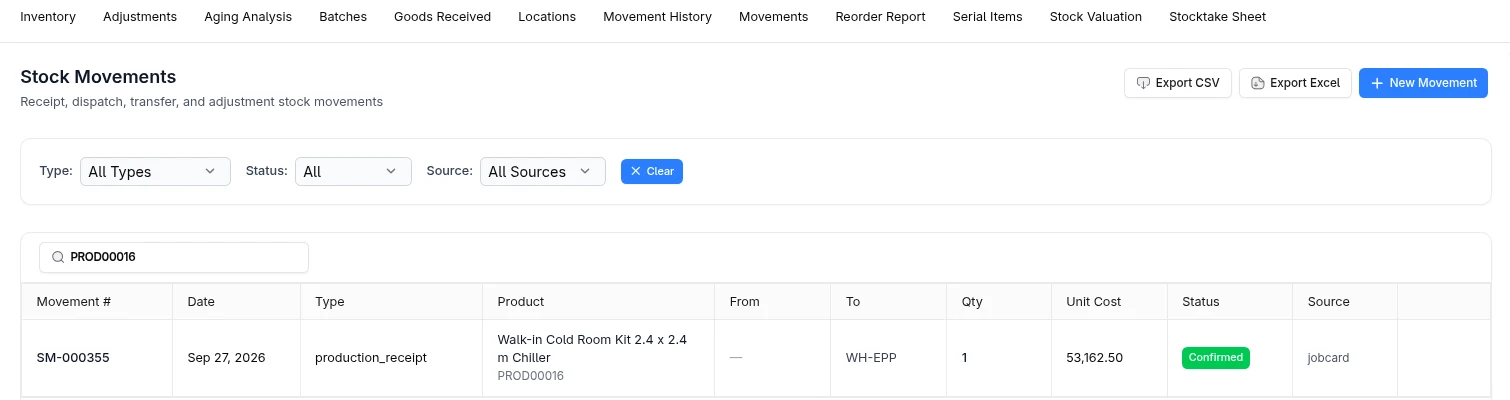Viewport: 1510px width, 400px height.
Task: Open the Stock Valuation tab
Action: point(1096,17)
